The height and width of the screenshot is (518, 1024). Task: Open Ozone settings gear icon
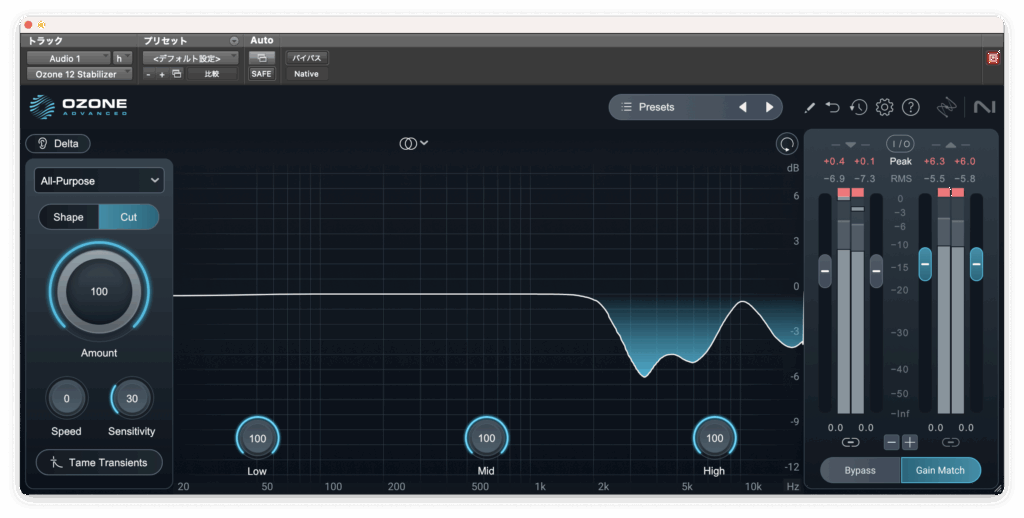click(x=884, y=107)
